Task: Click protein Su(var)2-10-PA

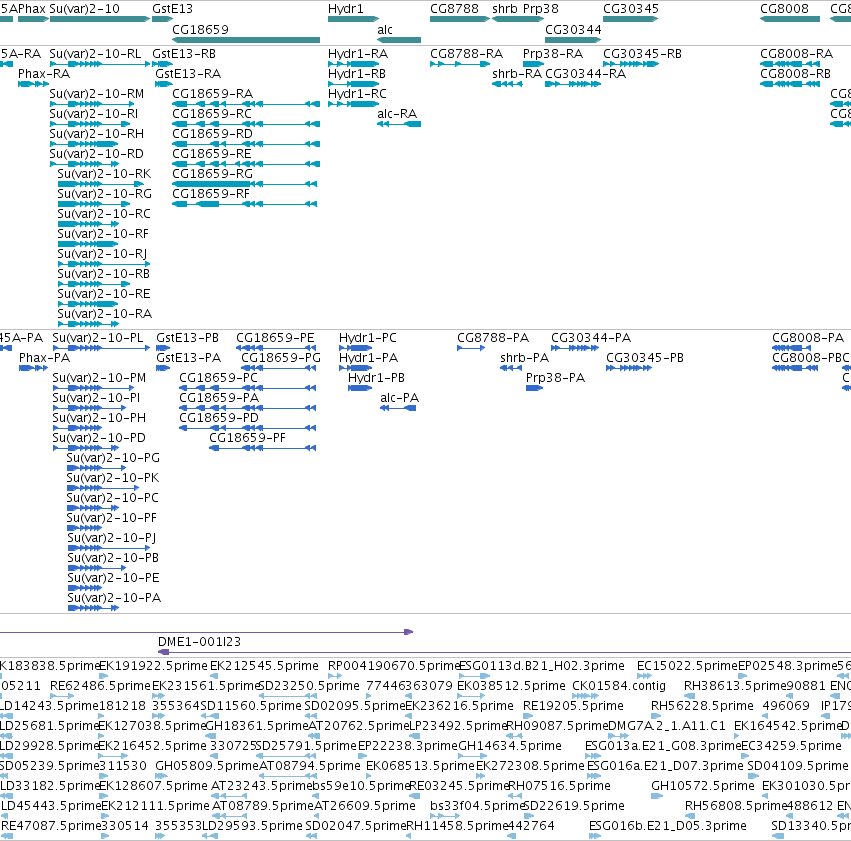Action: 93,608
